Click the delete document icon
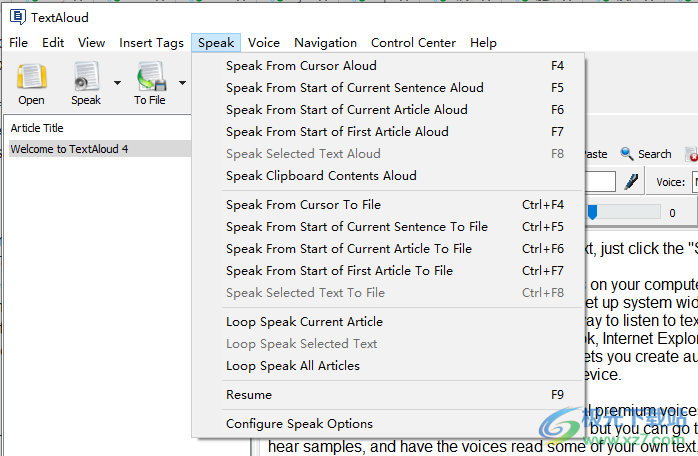 (x=692, y=155)
